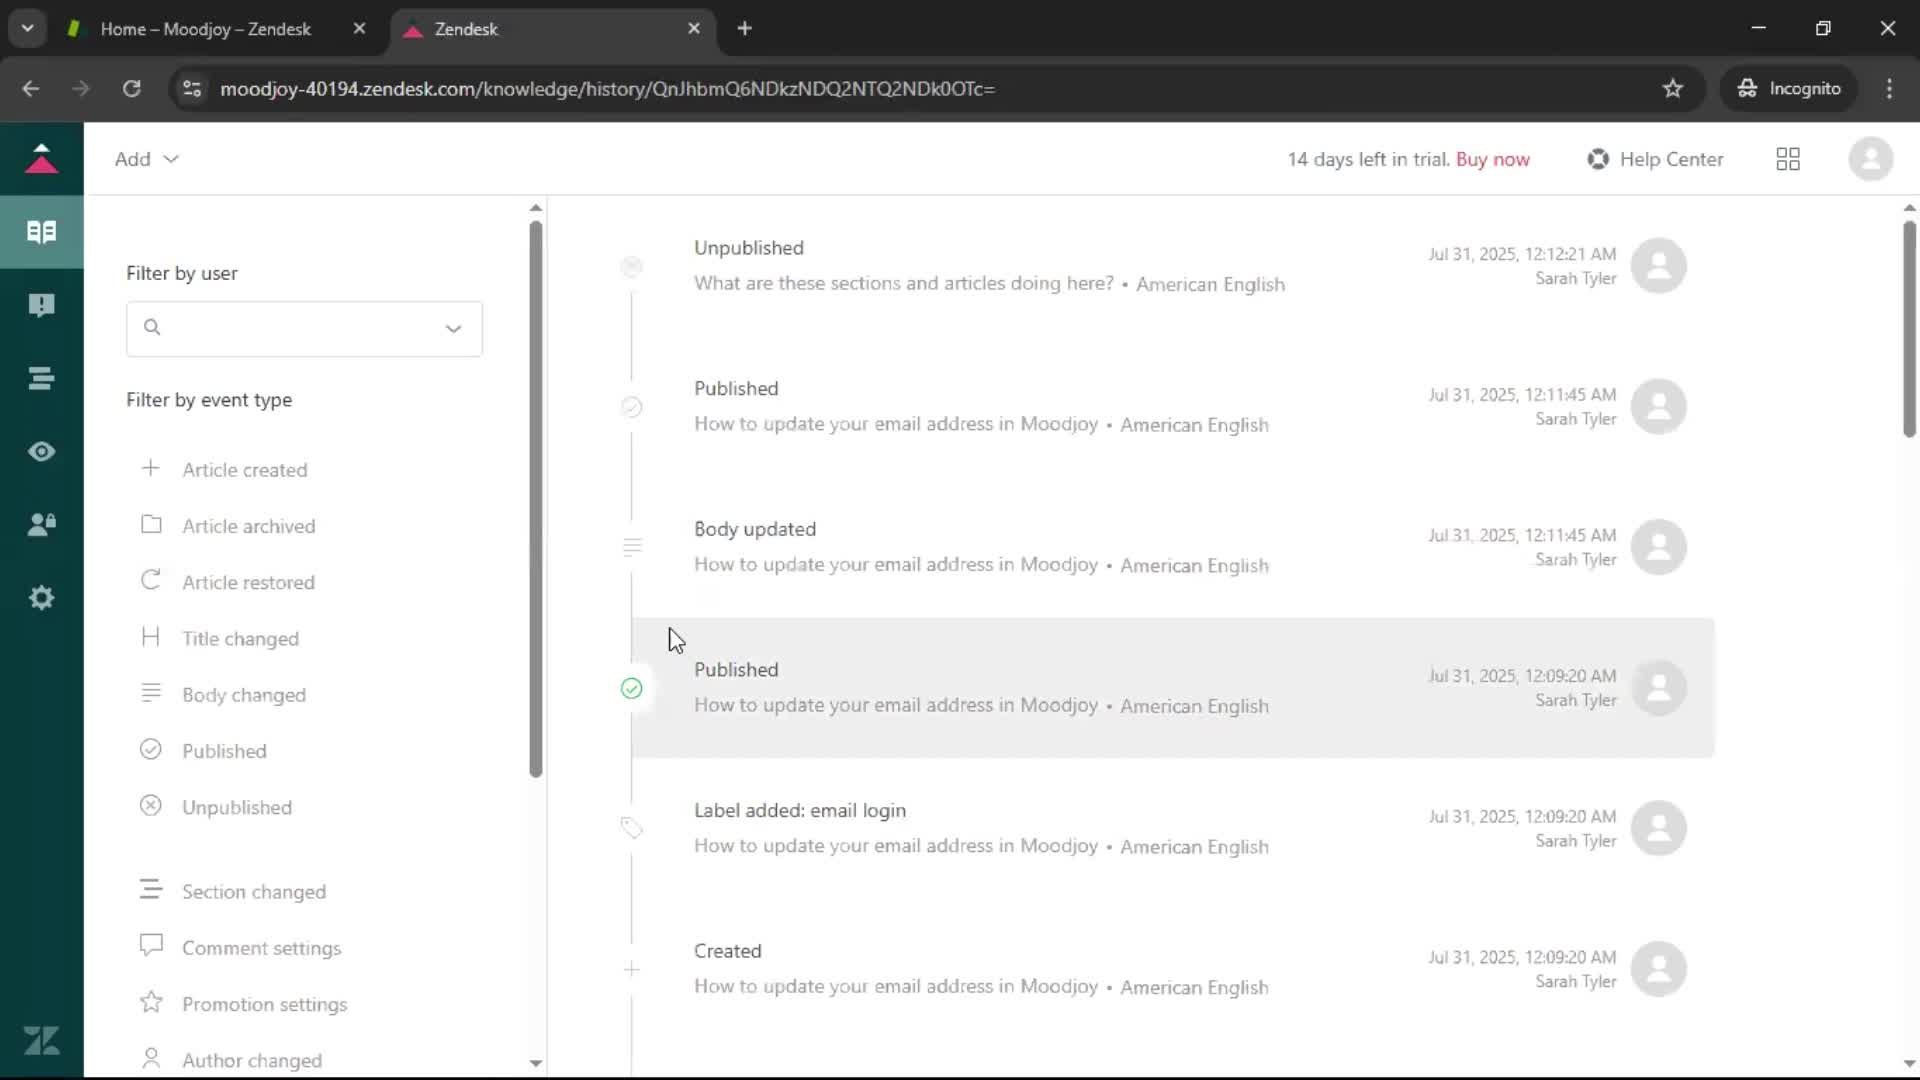Open Knowledge base articles icon in sidebar
Viewport: 1920px width, 1080px height.
pos(41,232)
